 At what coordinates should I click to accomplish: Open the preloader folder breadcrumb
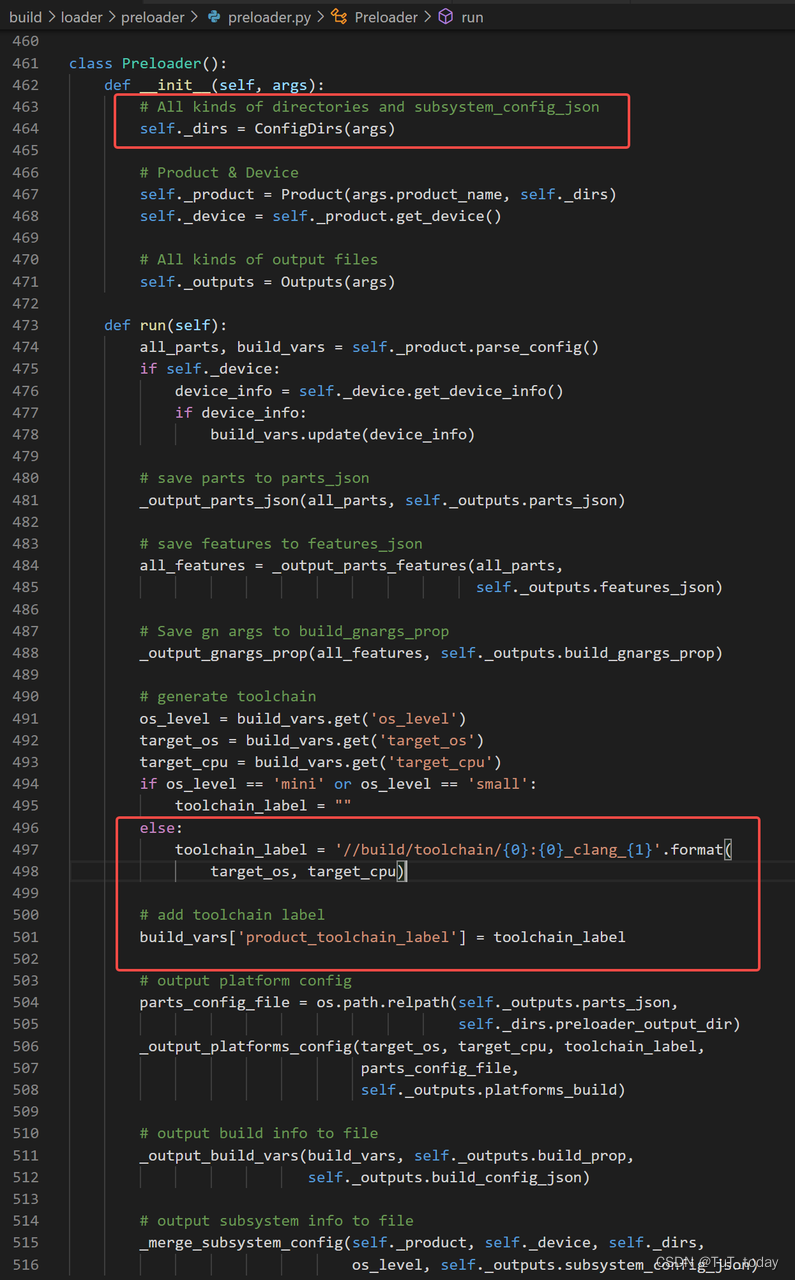[x=153, y=17]
